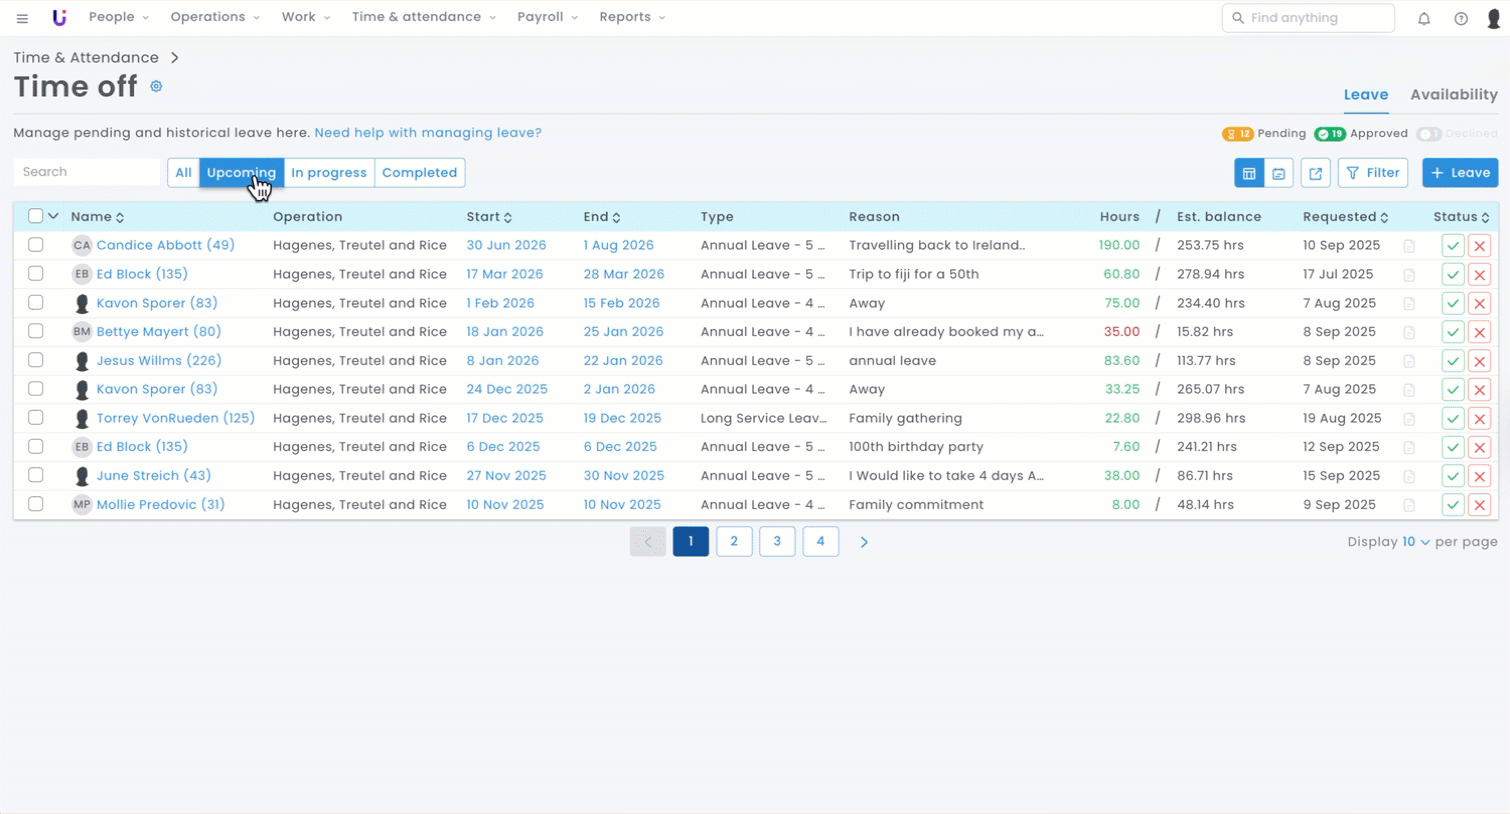The width and height of the screenshot is (1510, 814).
Task: Select the In progress filter tab
Action: pos(328,173)
